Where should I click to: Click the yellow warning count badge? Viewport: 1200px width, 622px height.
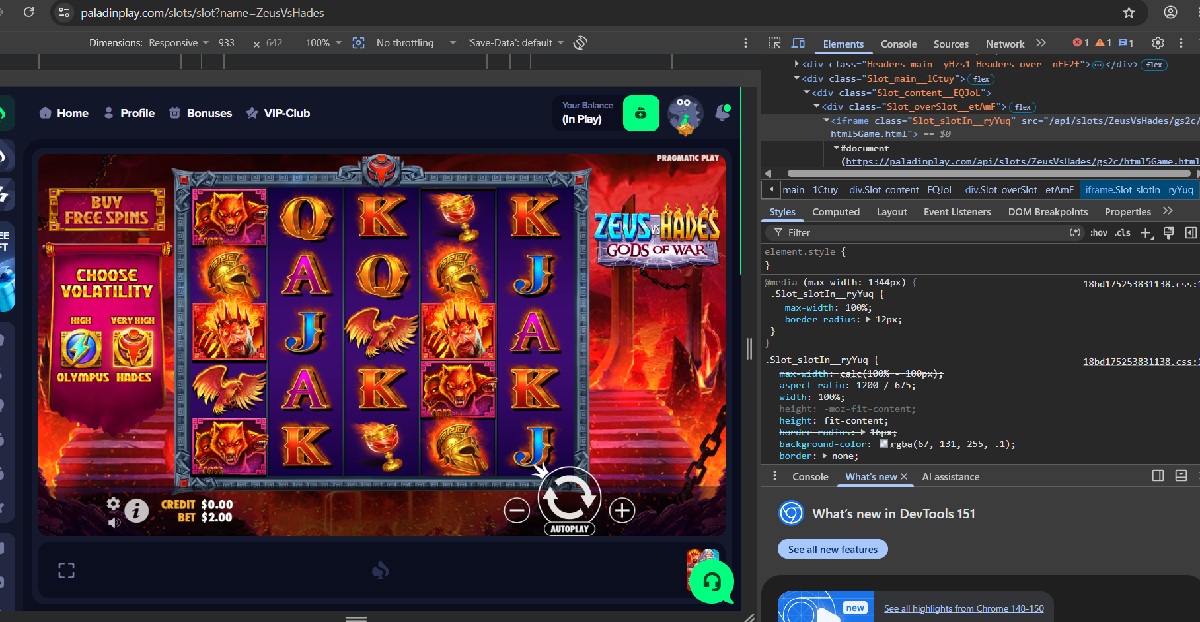tap(1103, 43)
